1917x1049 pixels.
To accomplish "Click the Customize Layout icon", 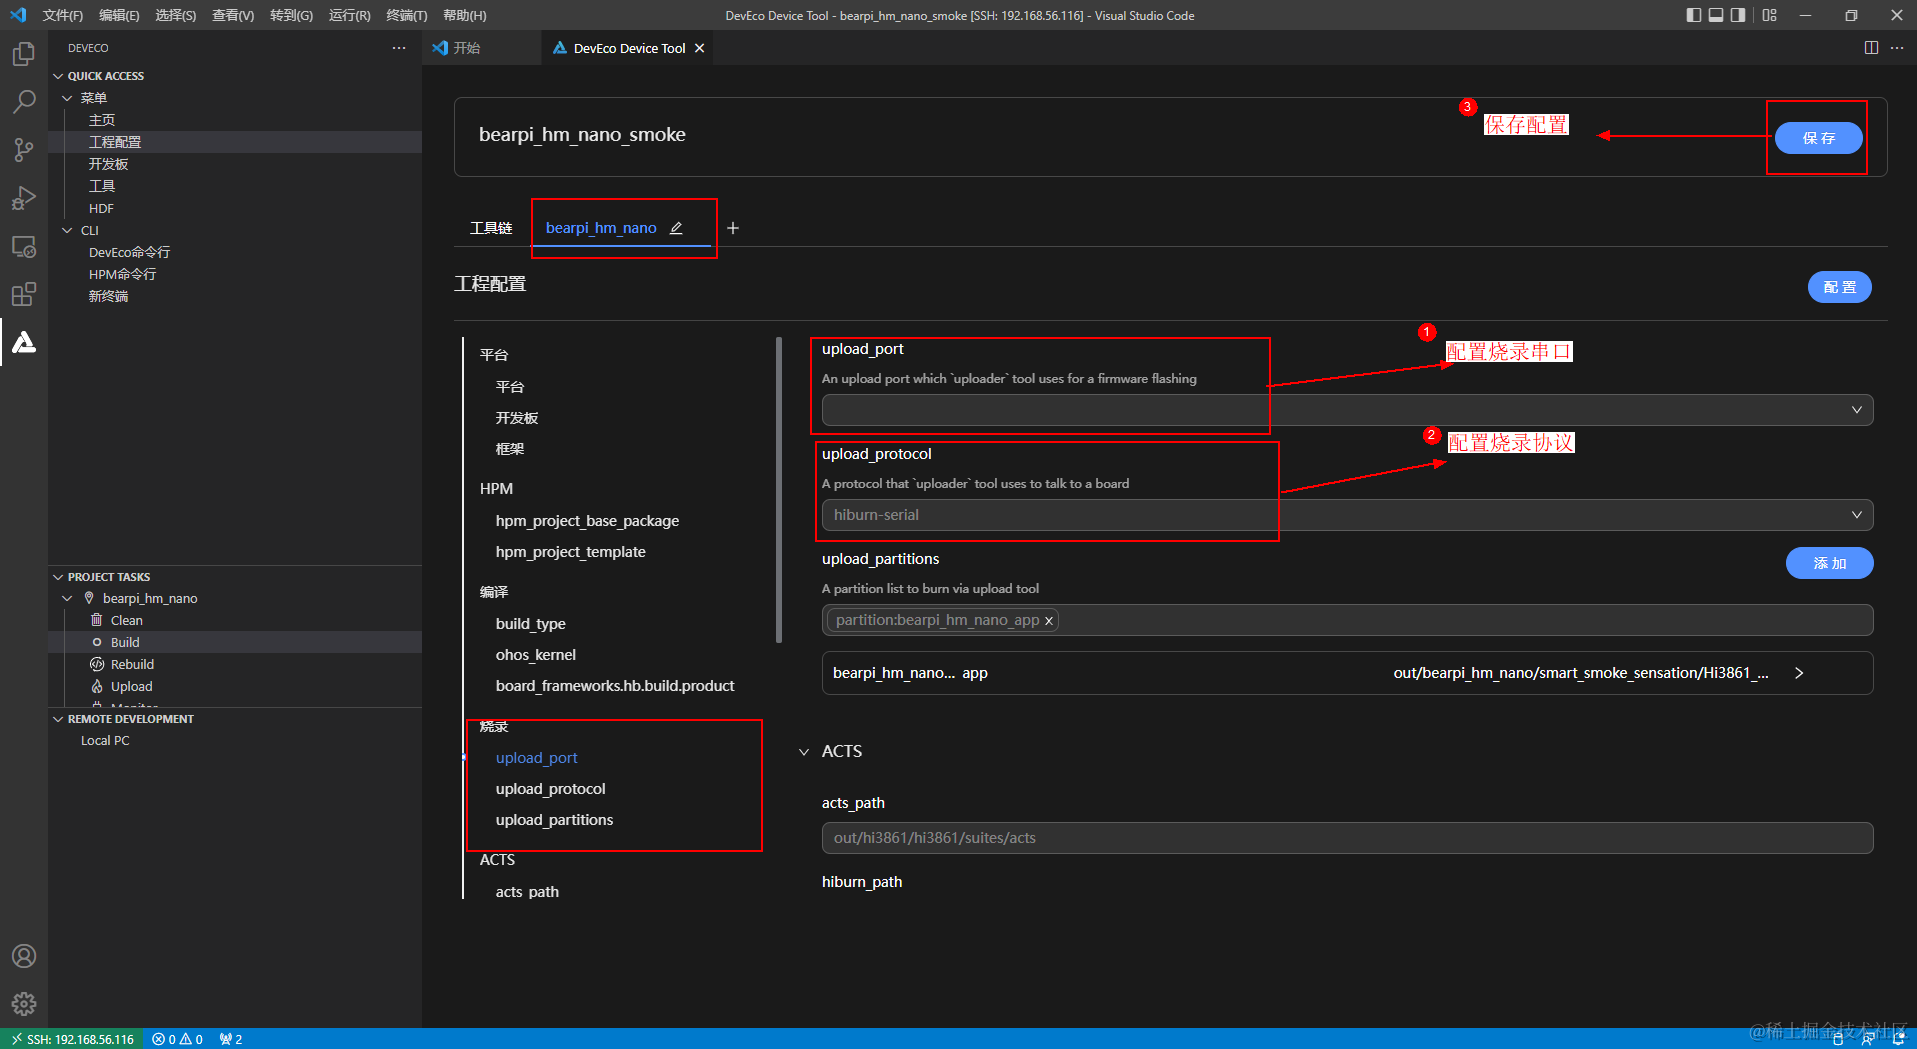I will point(1770,15).
